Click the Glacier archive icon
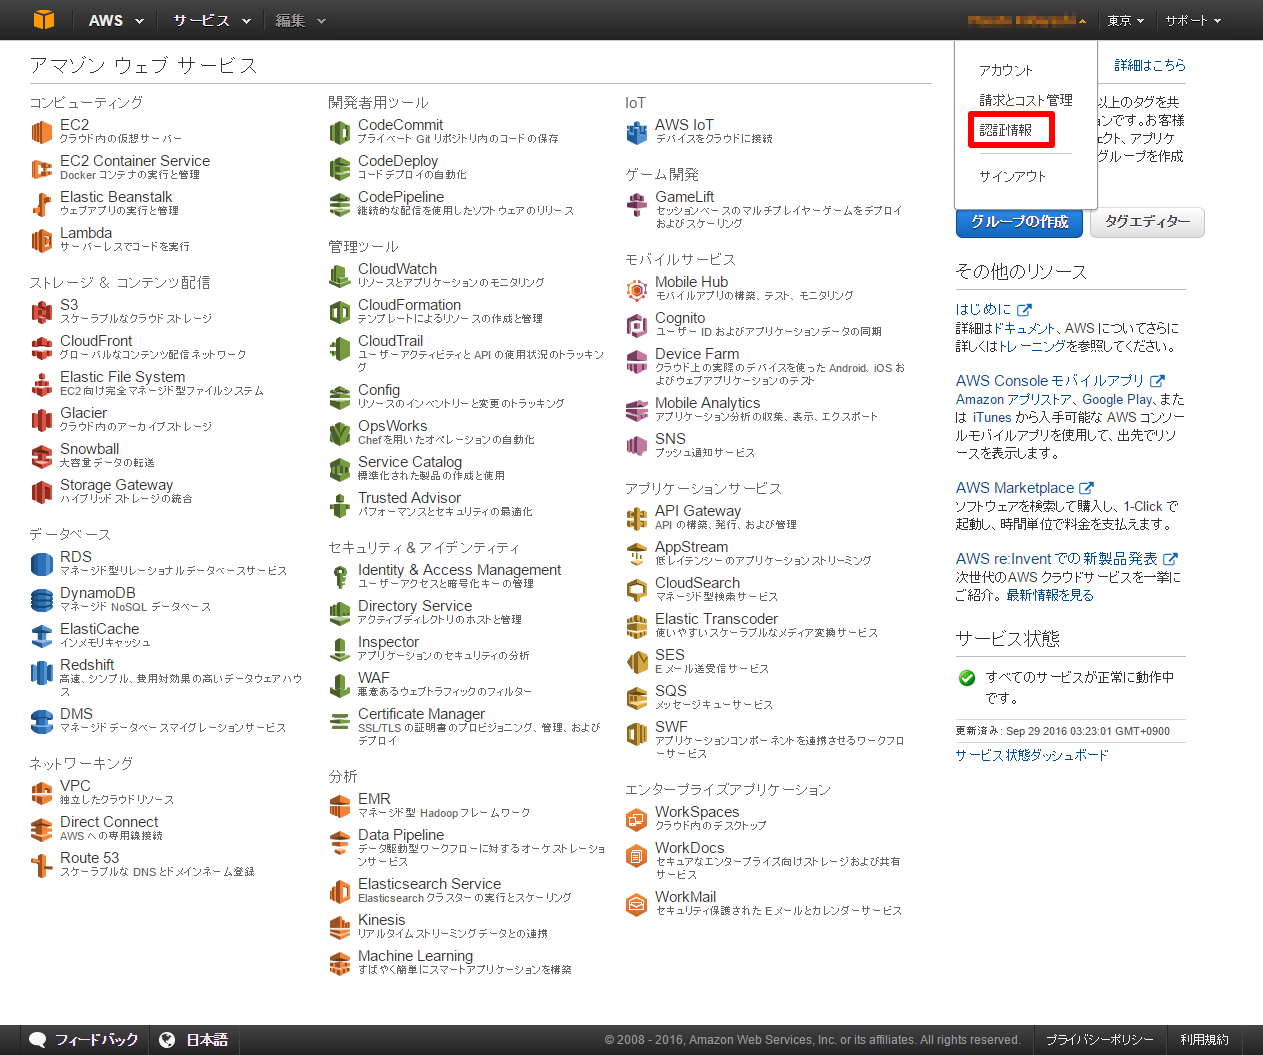 (x=41, y=420)
